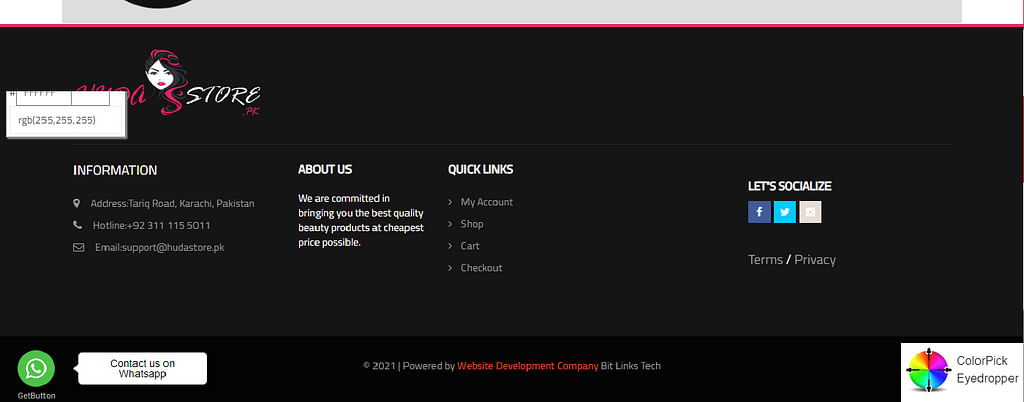
Task: Open the Facebook social icon
Action: tap(759, 212)
